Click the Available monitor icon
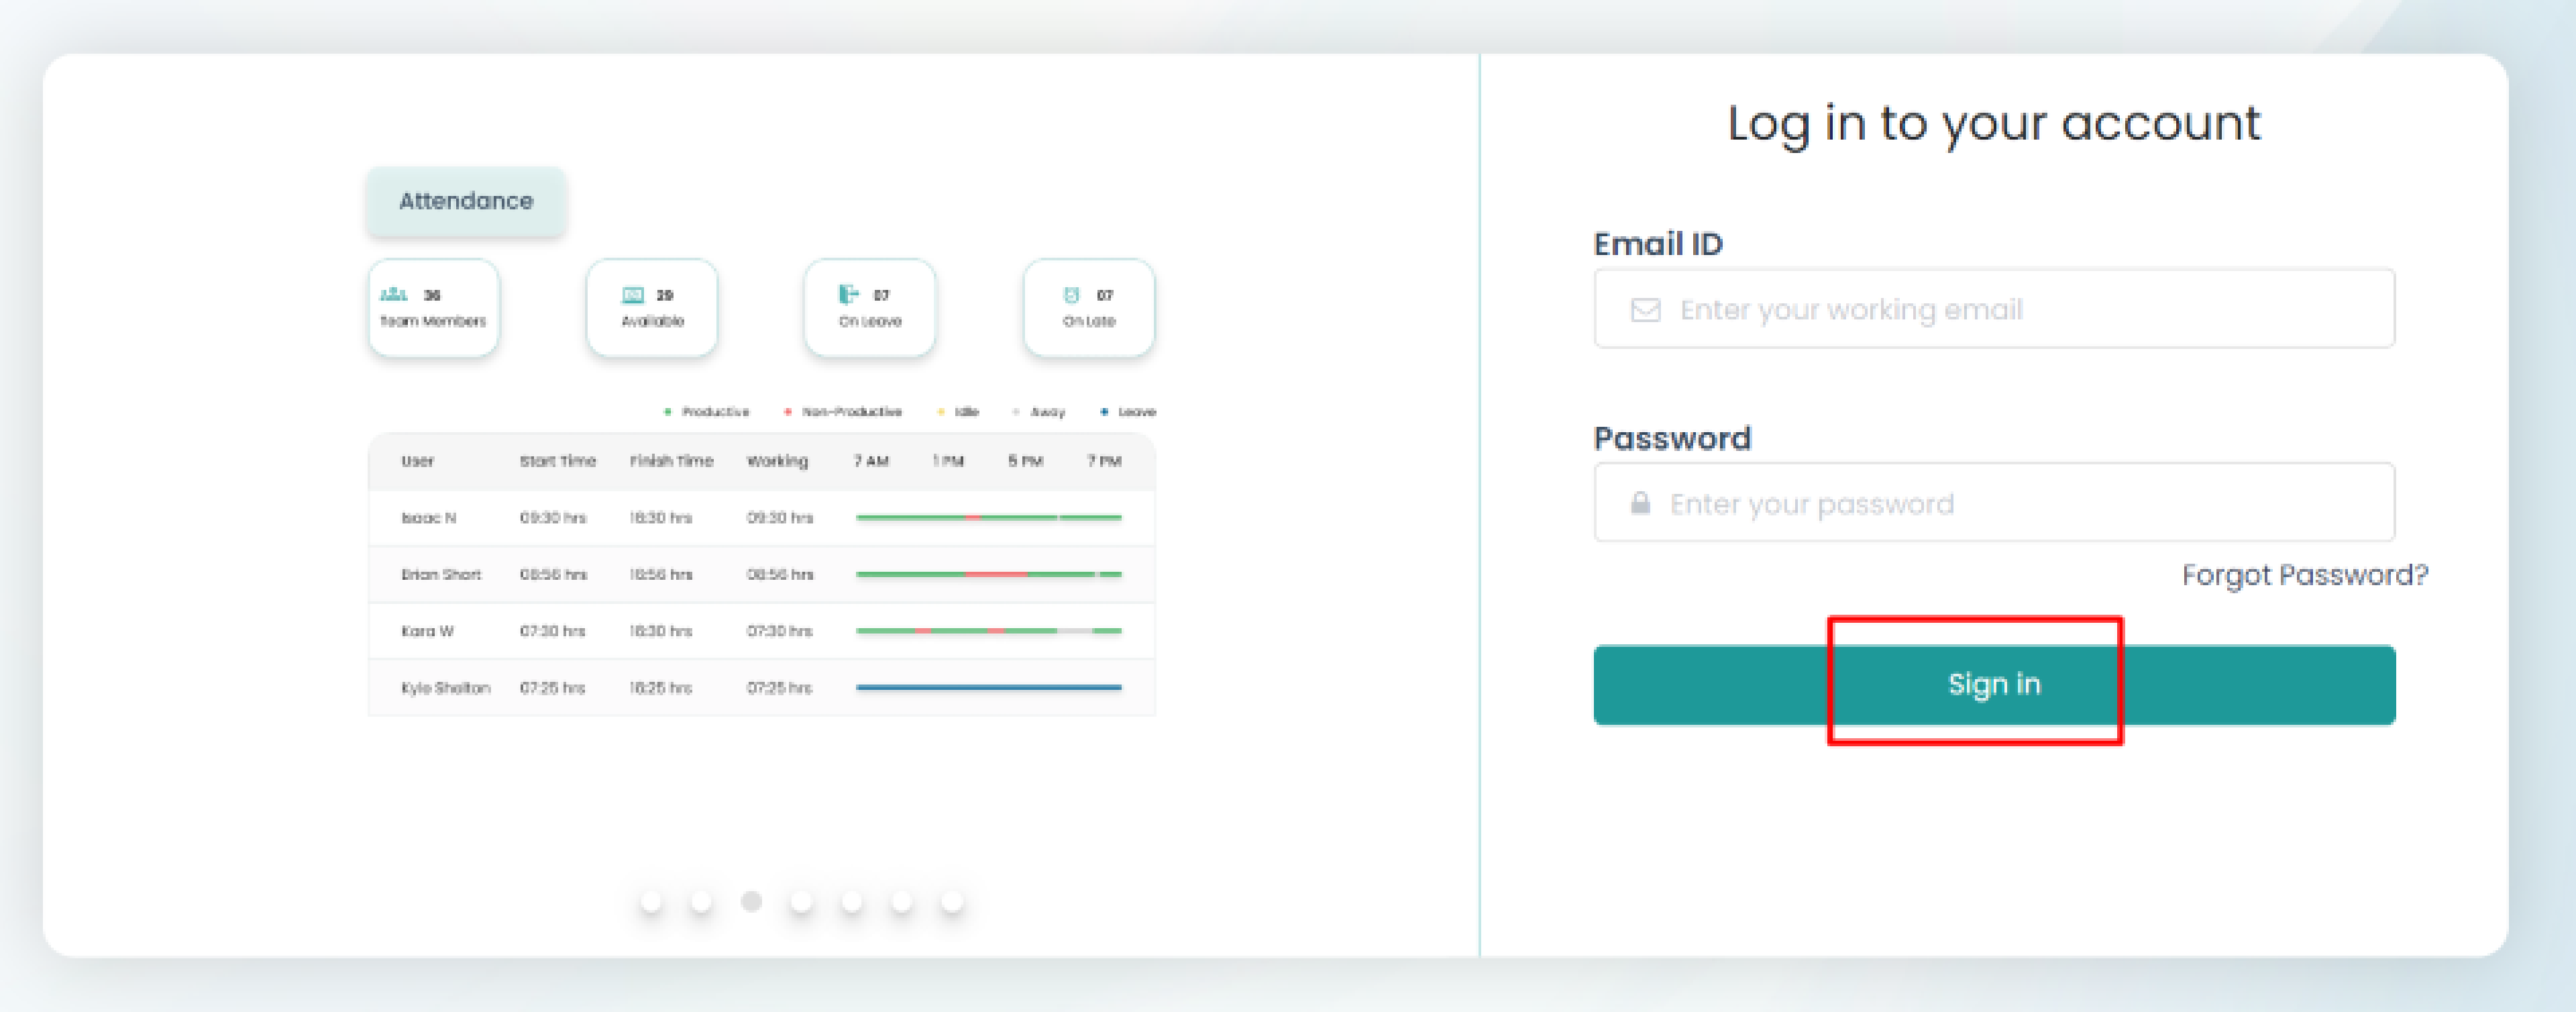This screenshot has height=1012, width=2576. (x=633, y=294)
